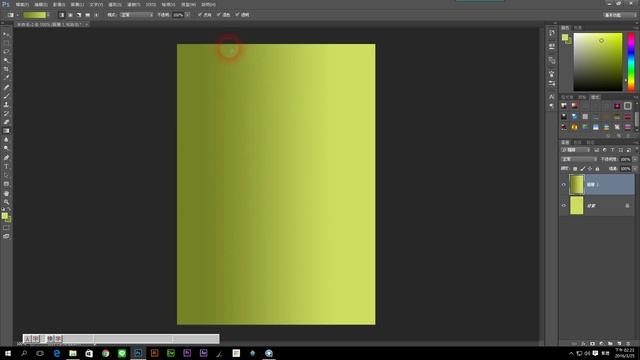Select the Path Selection tool
This screenshot has height=360, width=640.
(6, 175)
